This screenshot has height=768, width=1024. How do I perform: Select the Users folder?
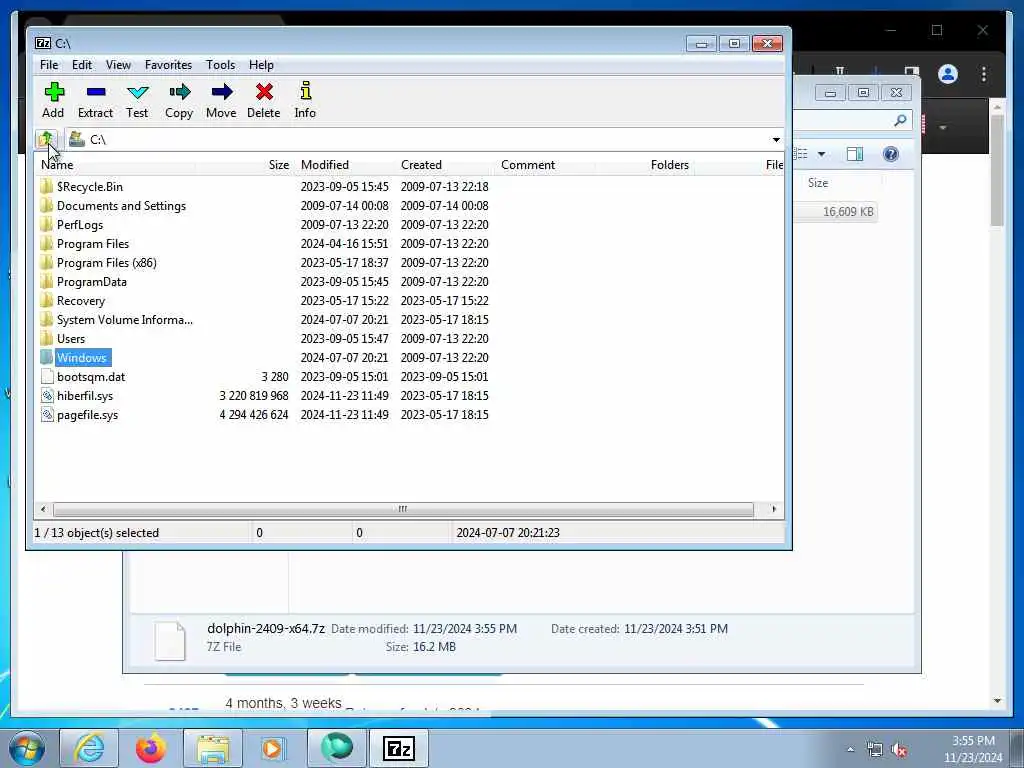[x=71, y=338]
